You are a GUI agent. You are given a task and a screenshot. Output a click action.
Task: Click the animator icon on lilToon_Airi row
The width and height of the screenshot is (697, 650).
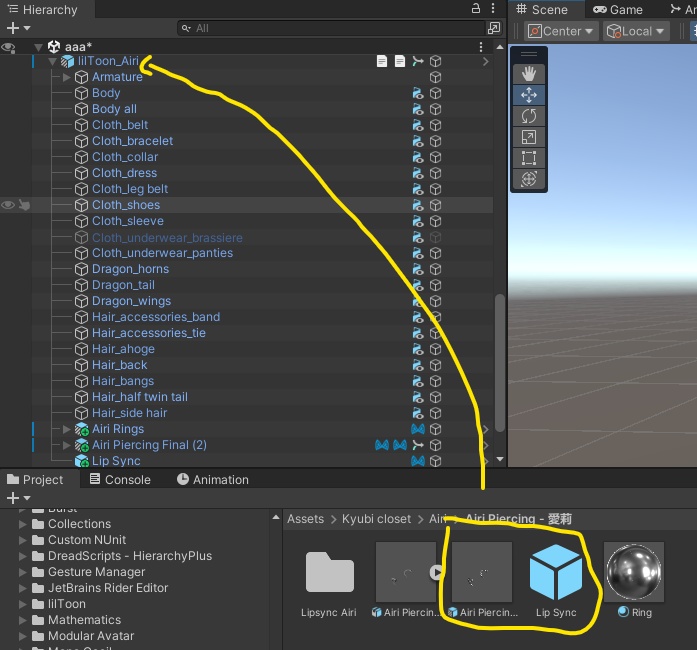(x=417, y=61)
